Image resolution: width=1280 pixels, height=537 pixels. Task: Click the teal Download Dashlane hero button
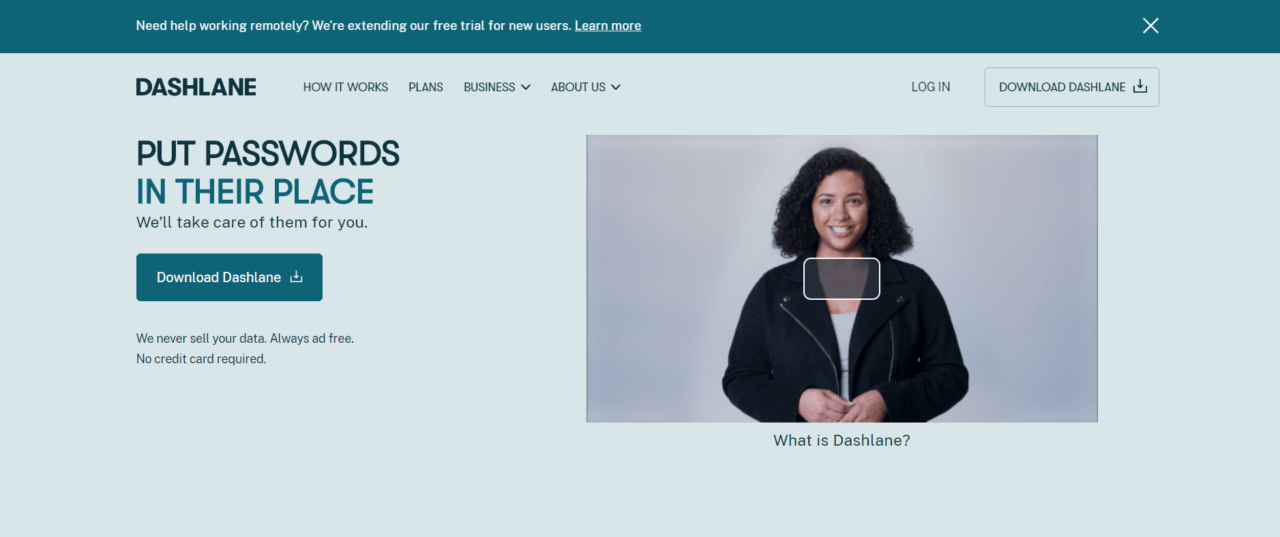[x=229, y=277]
